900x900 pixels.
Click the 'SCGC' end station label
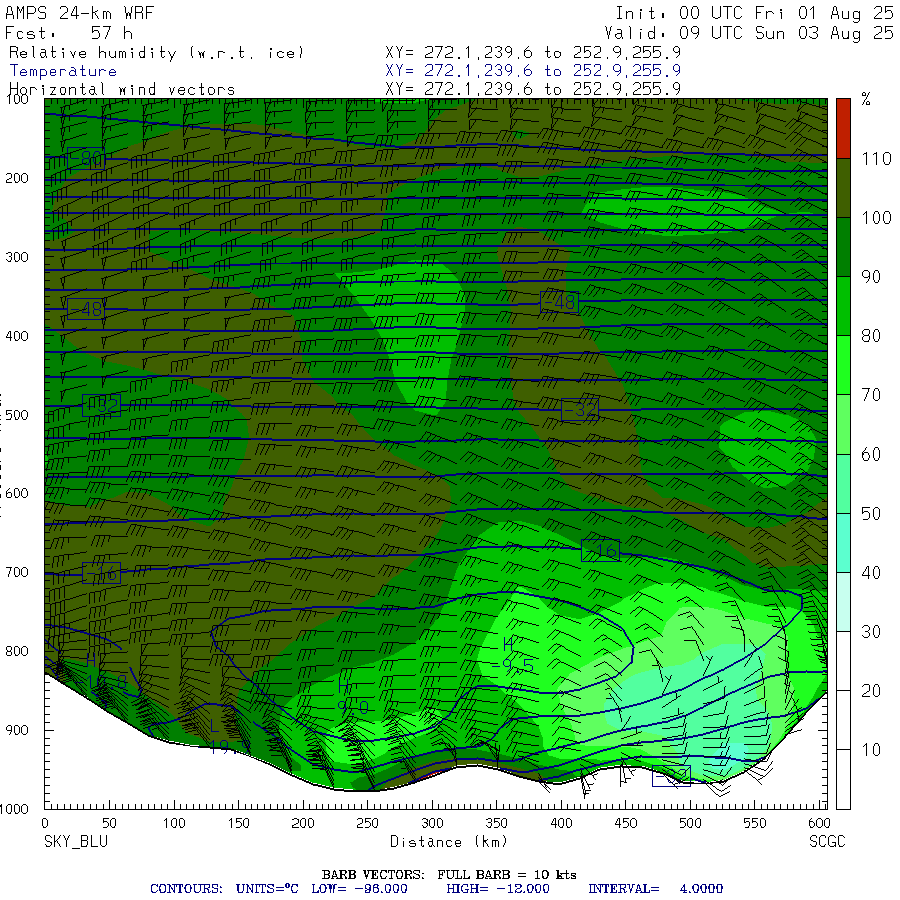point(827,841)
